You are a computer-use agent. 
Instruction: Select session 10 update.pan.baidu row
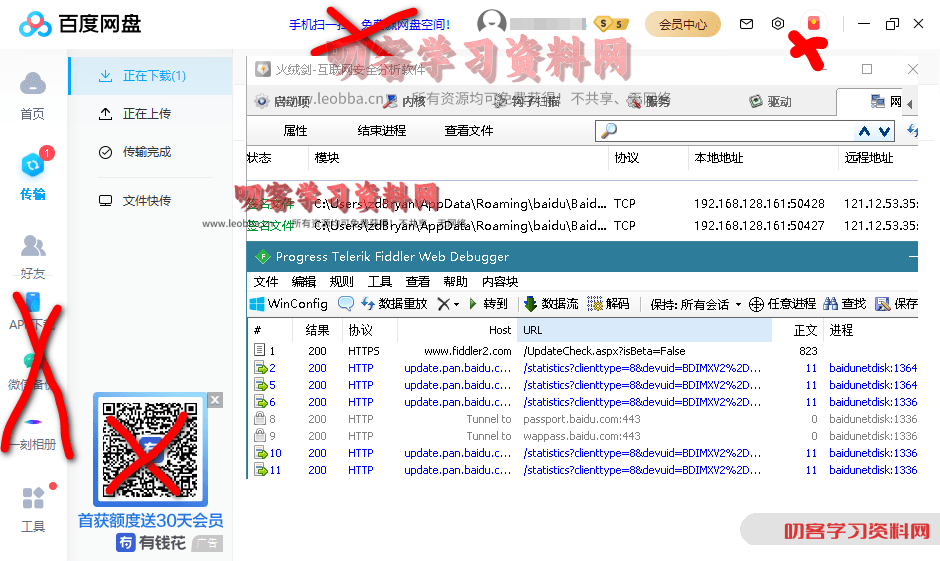(582, 453)
